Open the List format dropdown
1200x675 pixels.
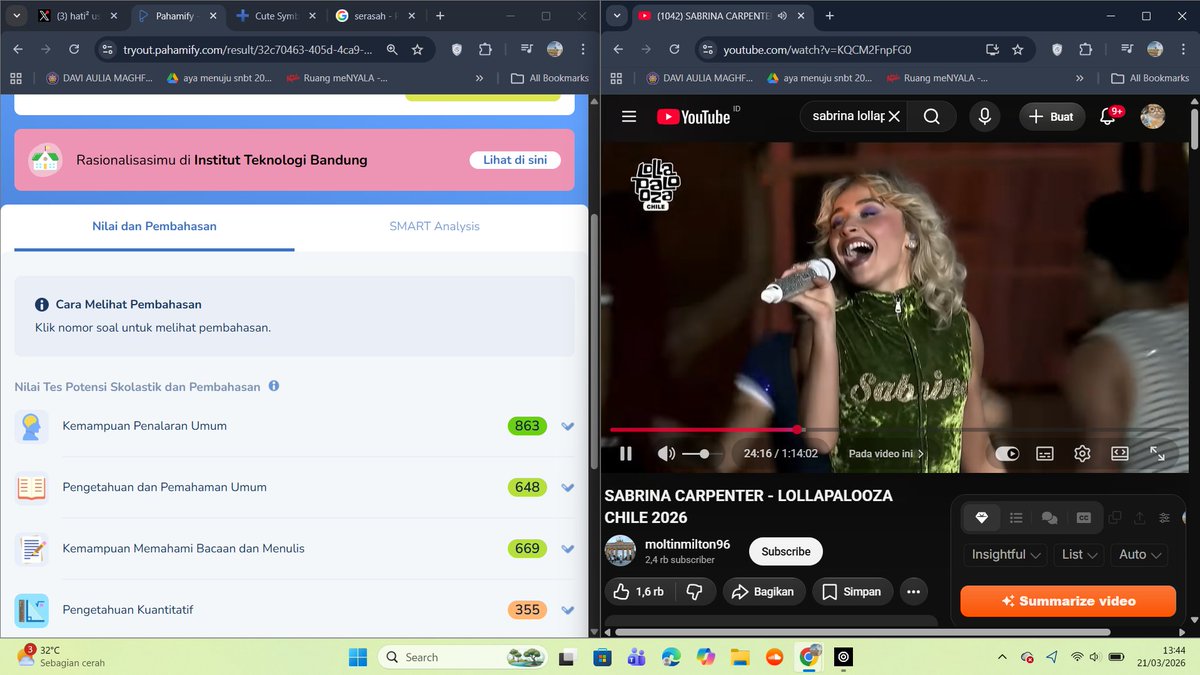(x=1080, y=554)
